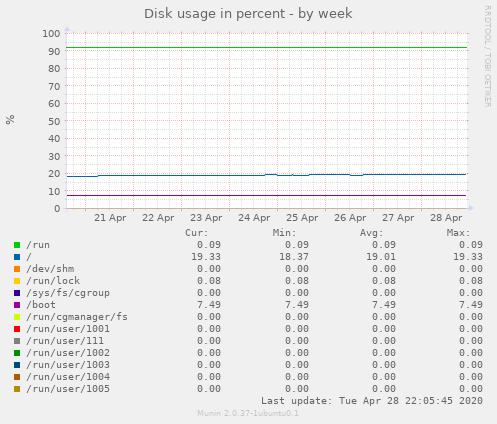497x424 pixels.
Task: Click the minimum value 18.37
Action: tap(294, 257)
